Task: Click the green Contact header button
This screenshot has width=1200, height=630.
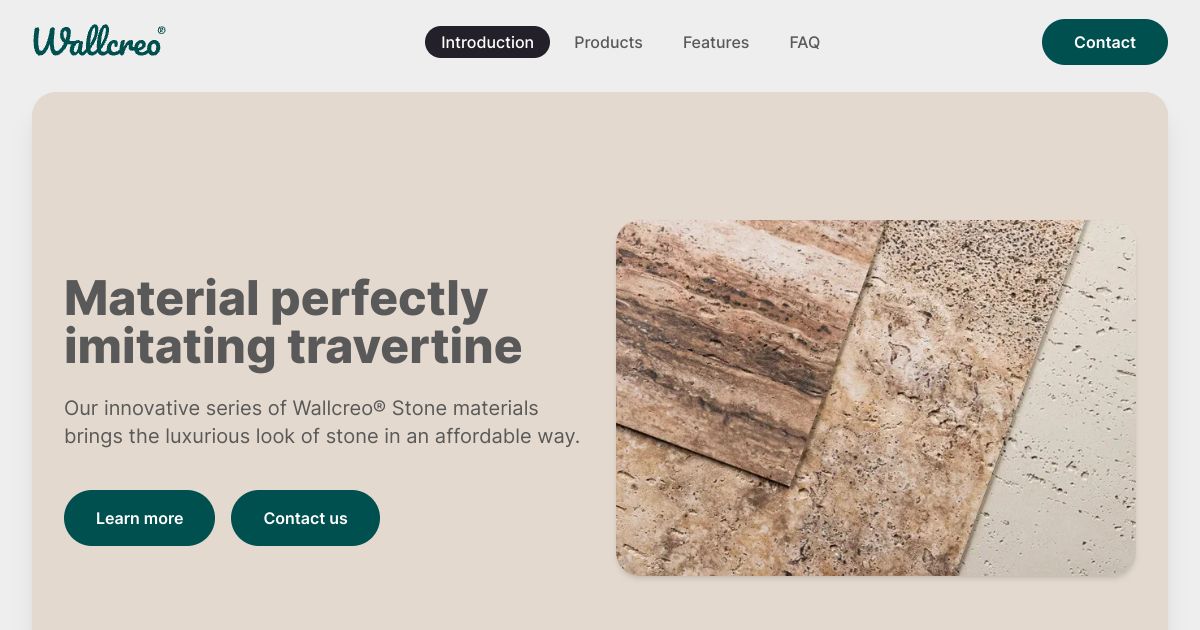Action: [1104, 42]
